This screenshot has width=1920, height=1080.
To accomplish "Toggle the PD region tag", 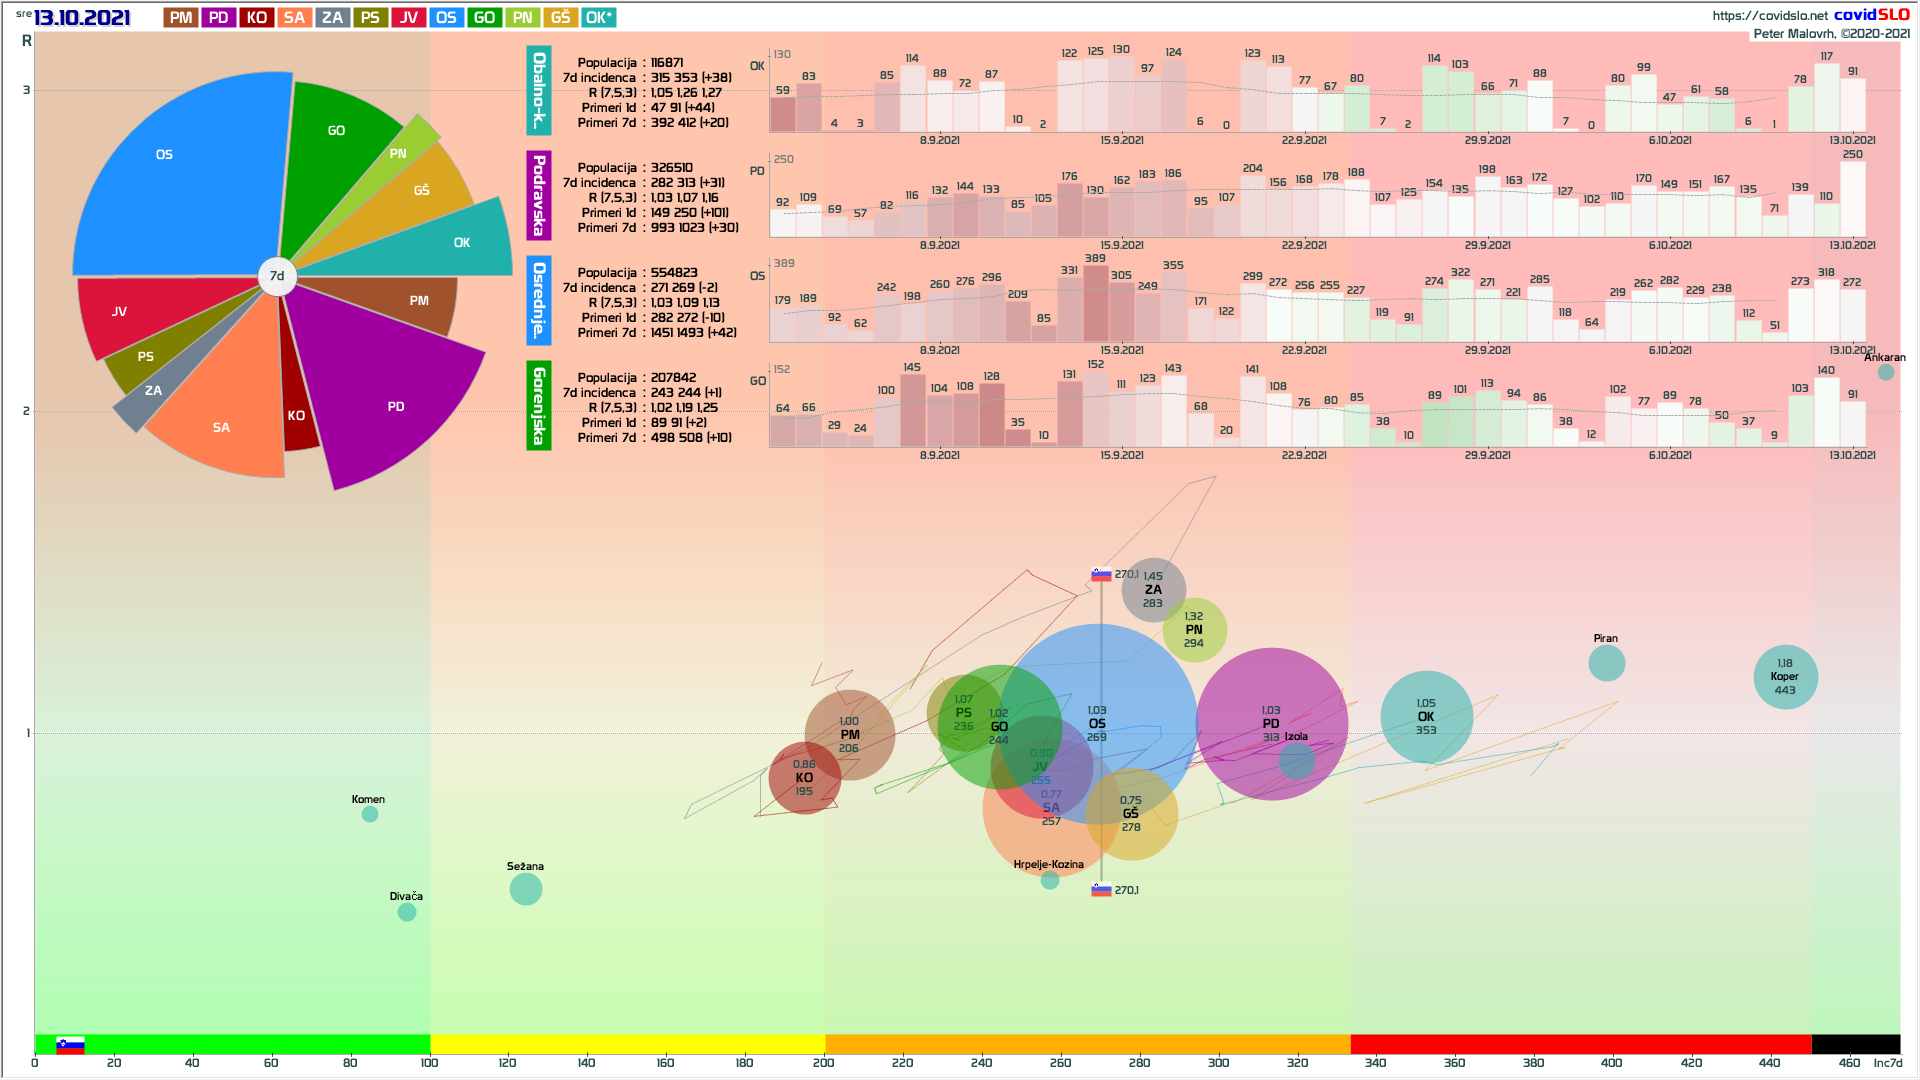I will (219, 18).
